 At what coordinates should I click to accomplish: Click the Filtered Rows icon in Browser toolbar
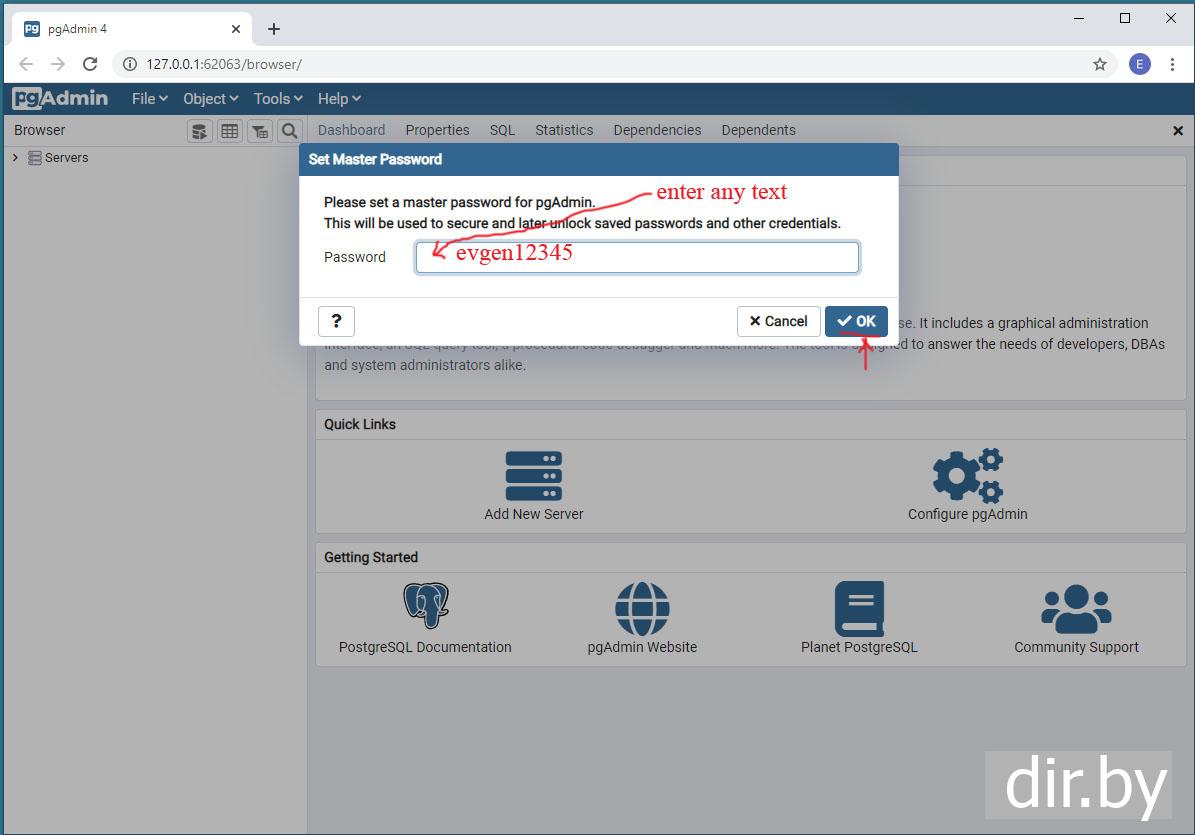[x=260, y=131]
